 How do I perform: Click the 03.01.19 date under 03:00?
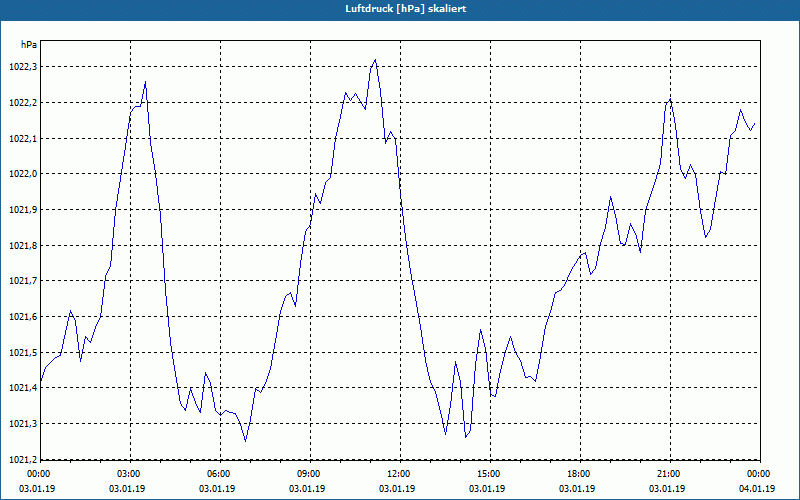pyautogui.click(x=128, y=489)
